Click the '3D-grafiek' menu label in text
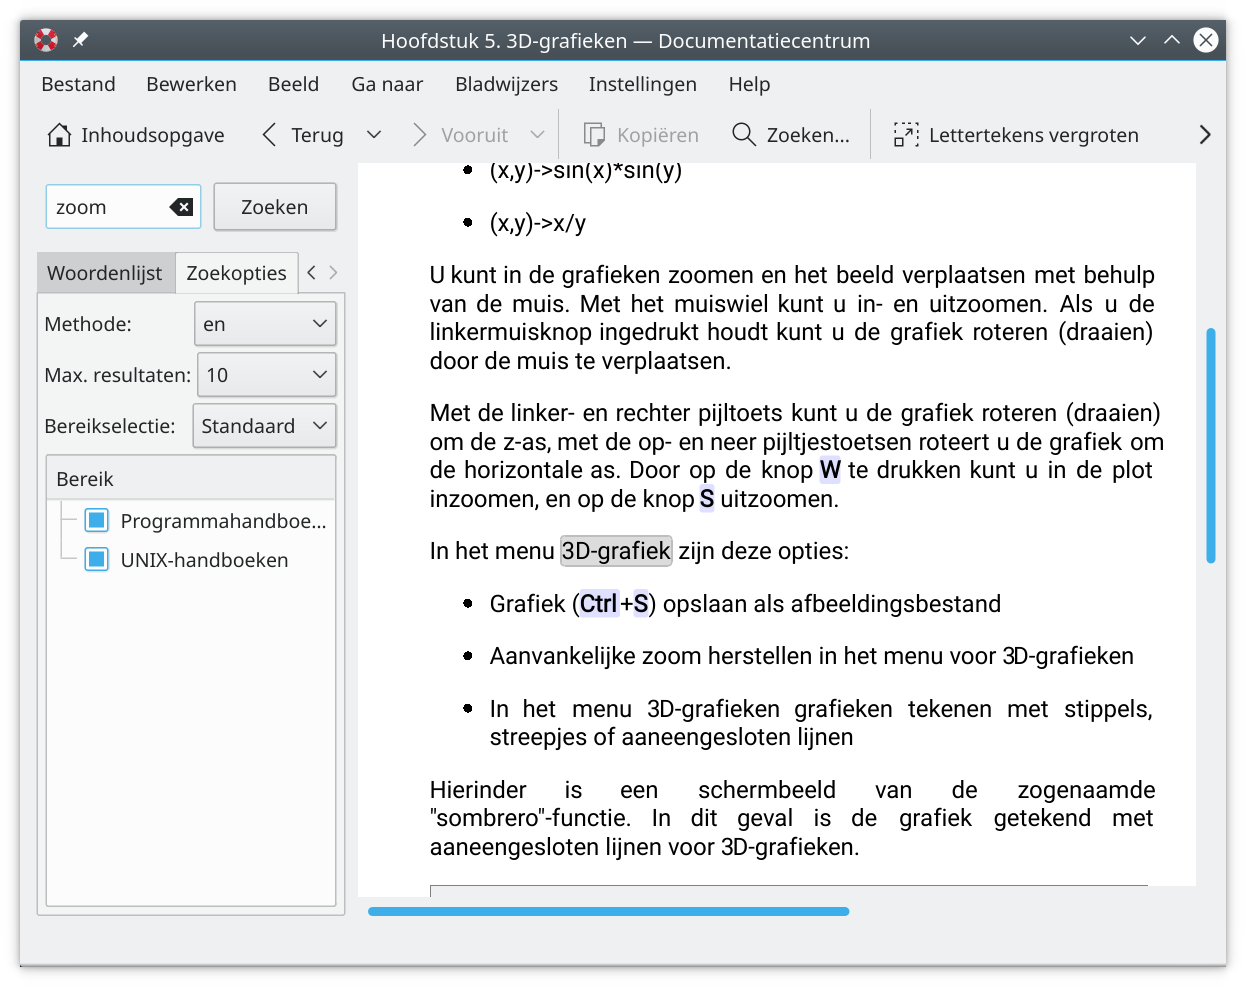Viewport: 1246px width, 987px height. [616, 551]
